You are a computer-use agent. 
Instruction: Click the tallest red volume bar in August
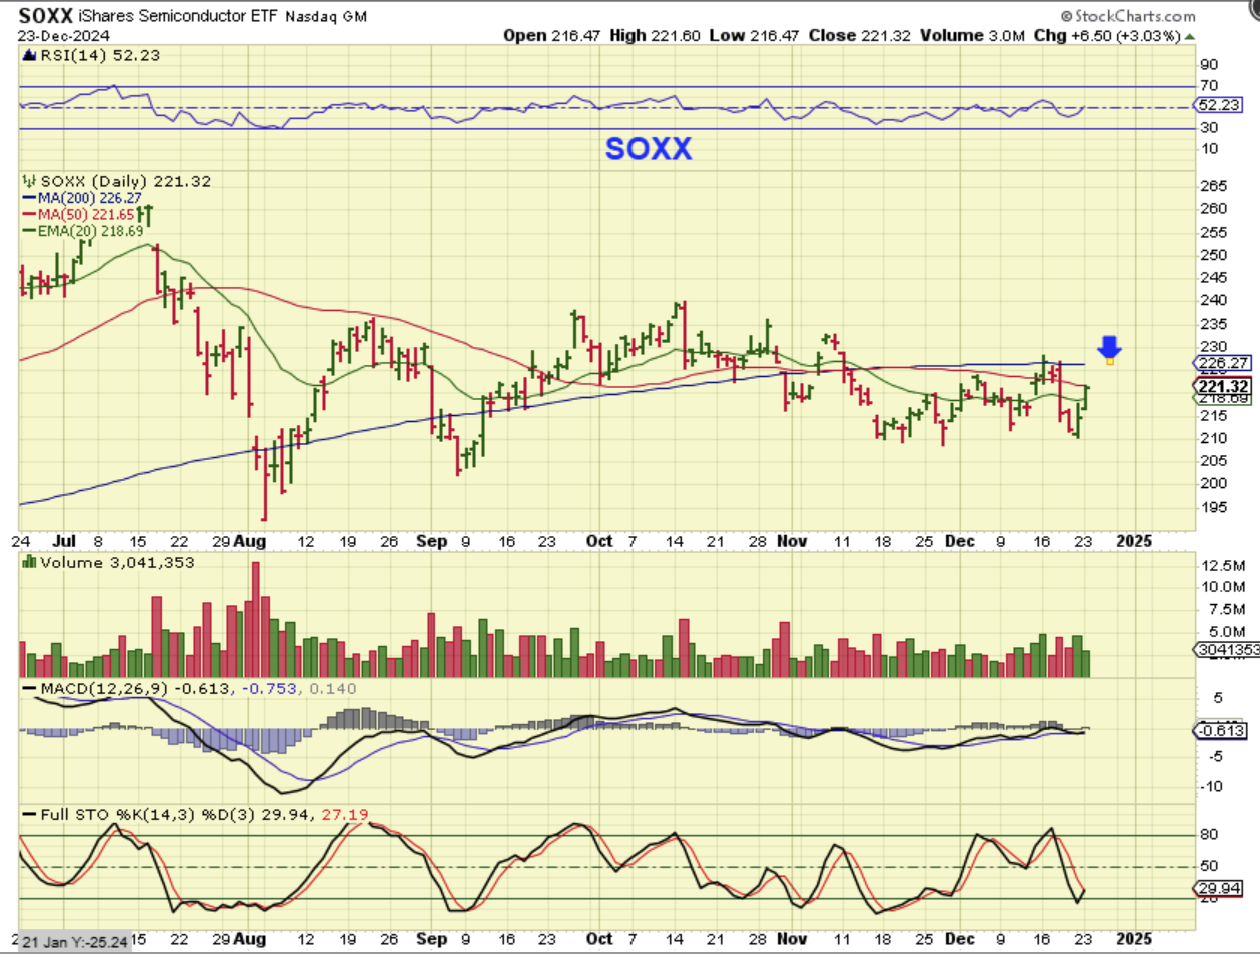point(256,620)
